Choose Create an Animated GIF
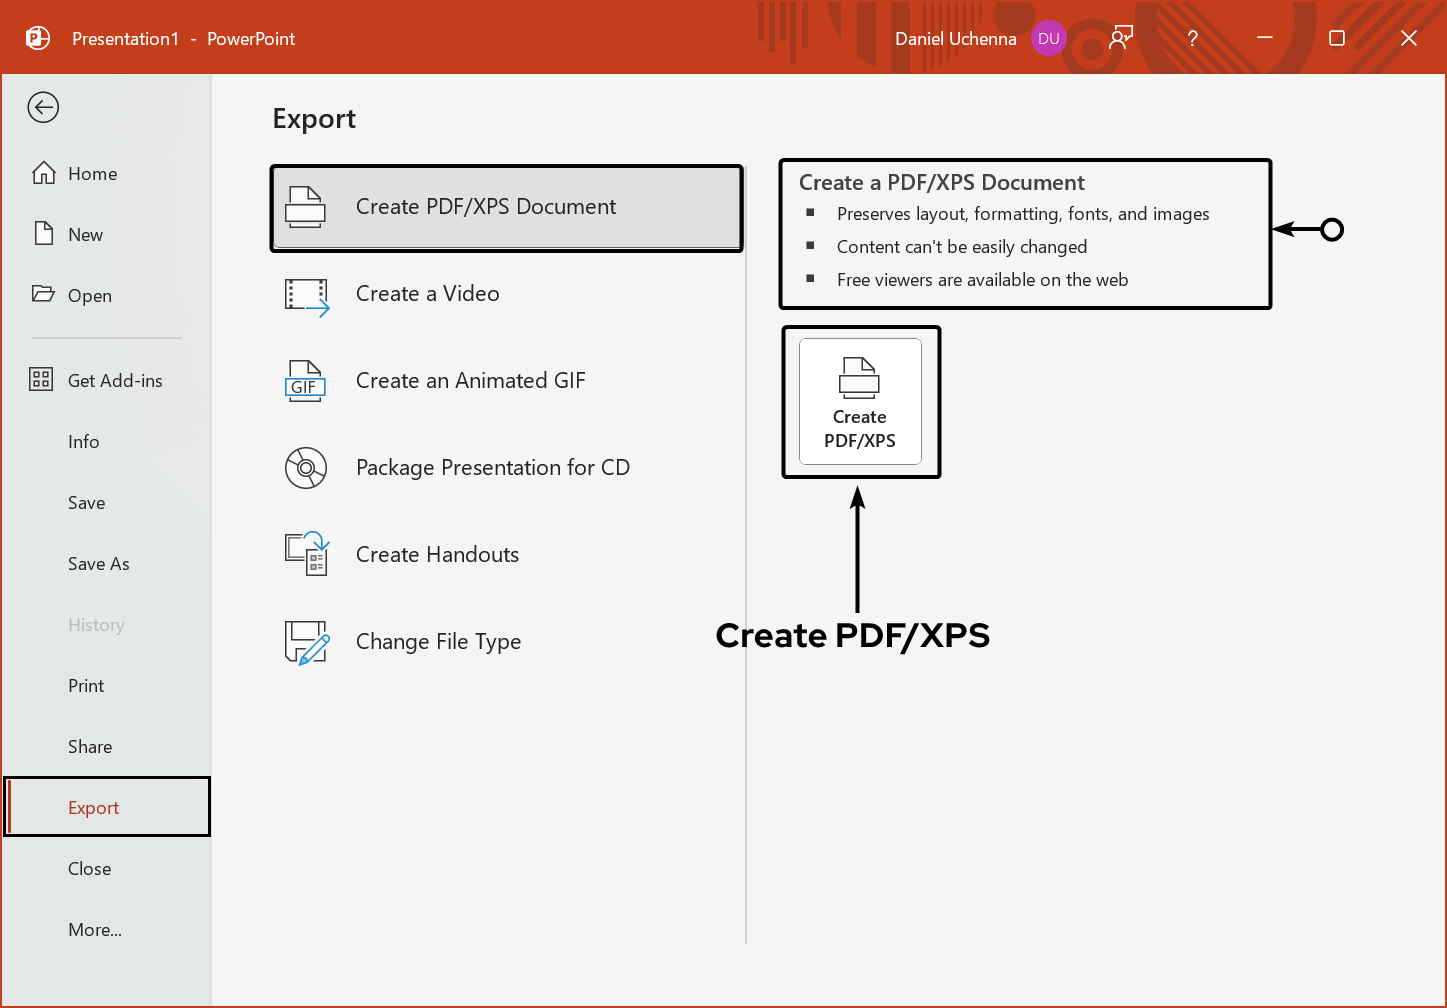Image resolution: width=1447 pixels, height=1008 pixels. [x=470, y=380]
